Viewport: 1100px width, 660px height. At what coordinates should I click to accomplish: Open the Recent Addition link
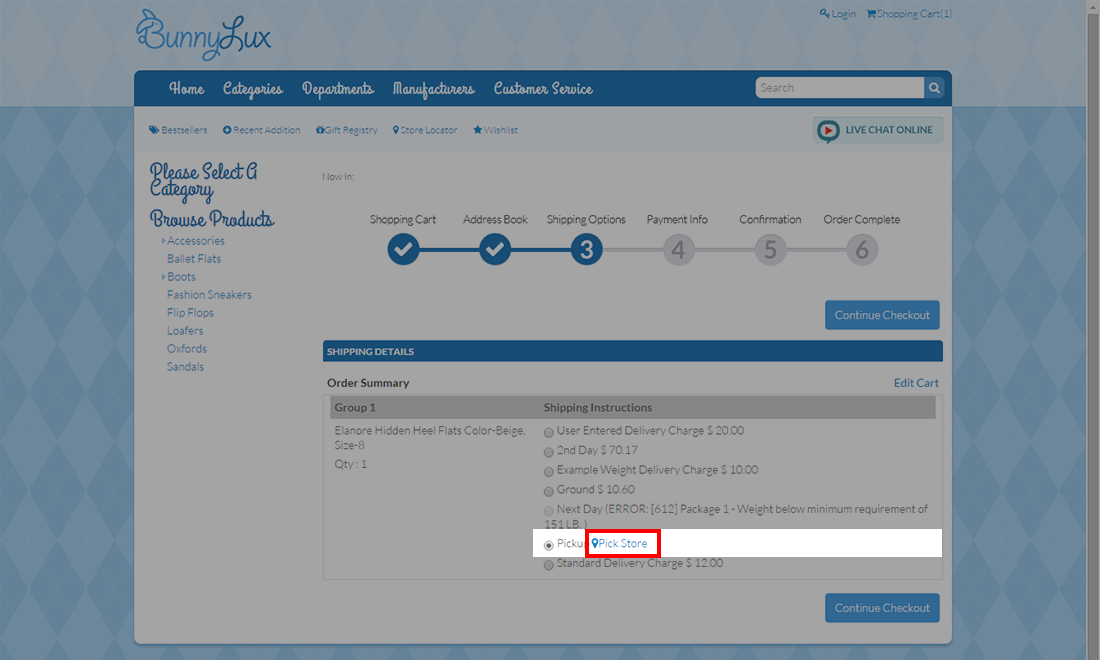(x=262, y=130)
